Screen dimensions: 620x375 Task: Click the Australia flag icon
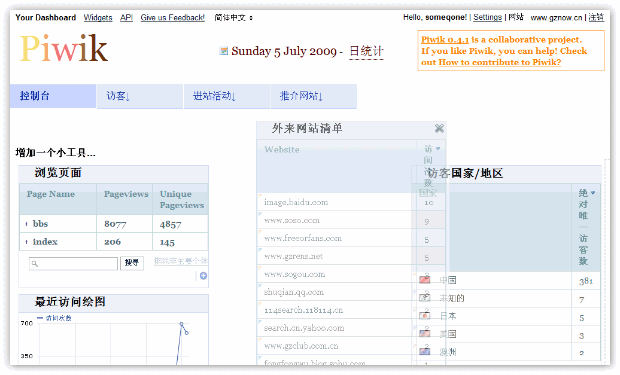[x=424, y=352]
